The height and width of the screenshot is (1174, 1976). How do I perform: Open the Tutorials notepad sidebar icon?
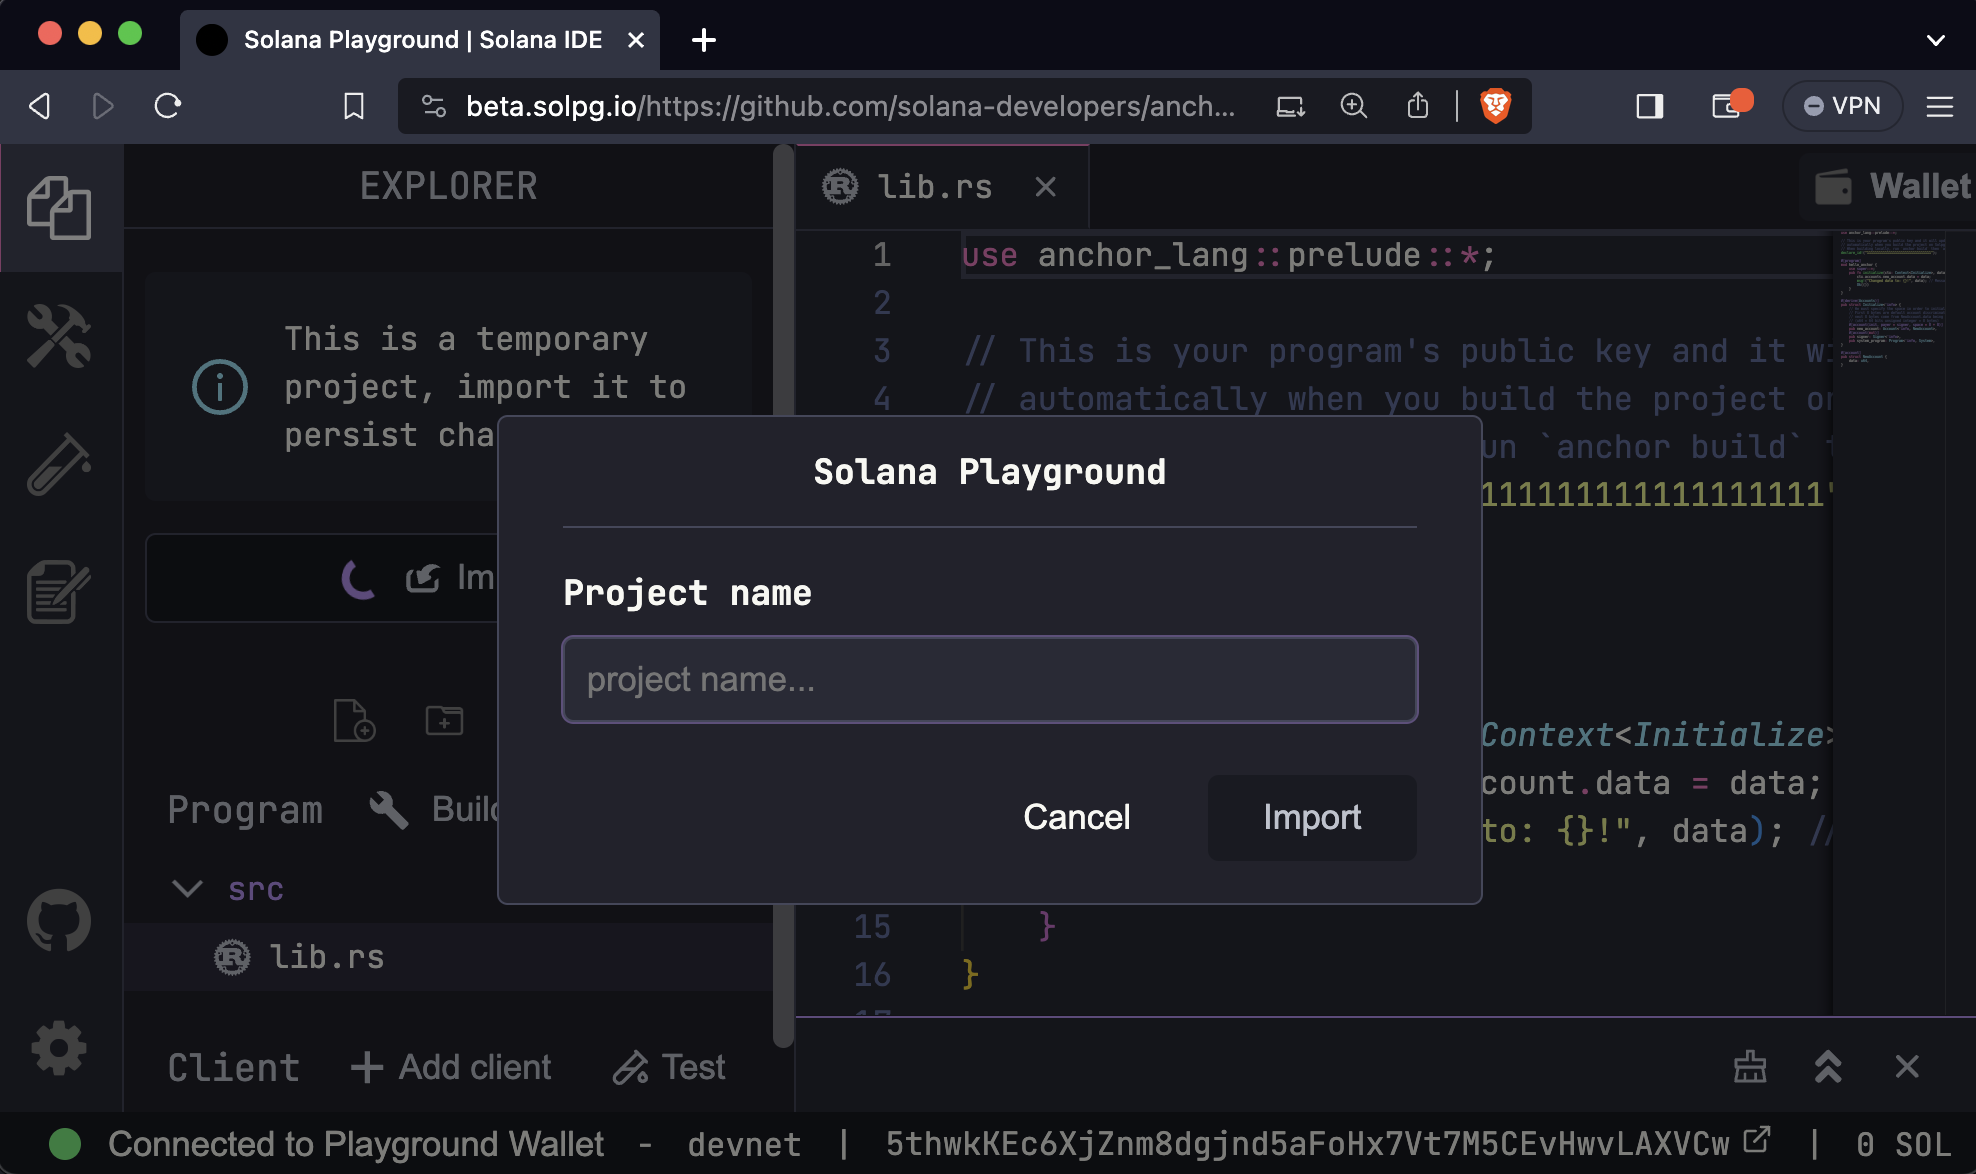pyautogui.click(x=59, y=591)
